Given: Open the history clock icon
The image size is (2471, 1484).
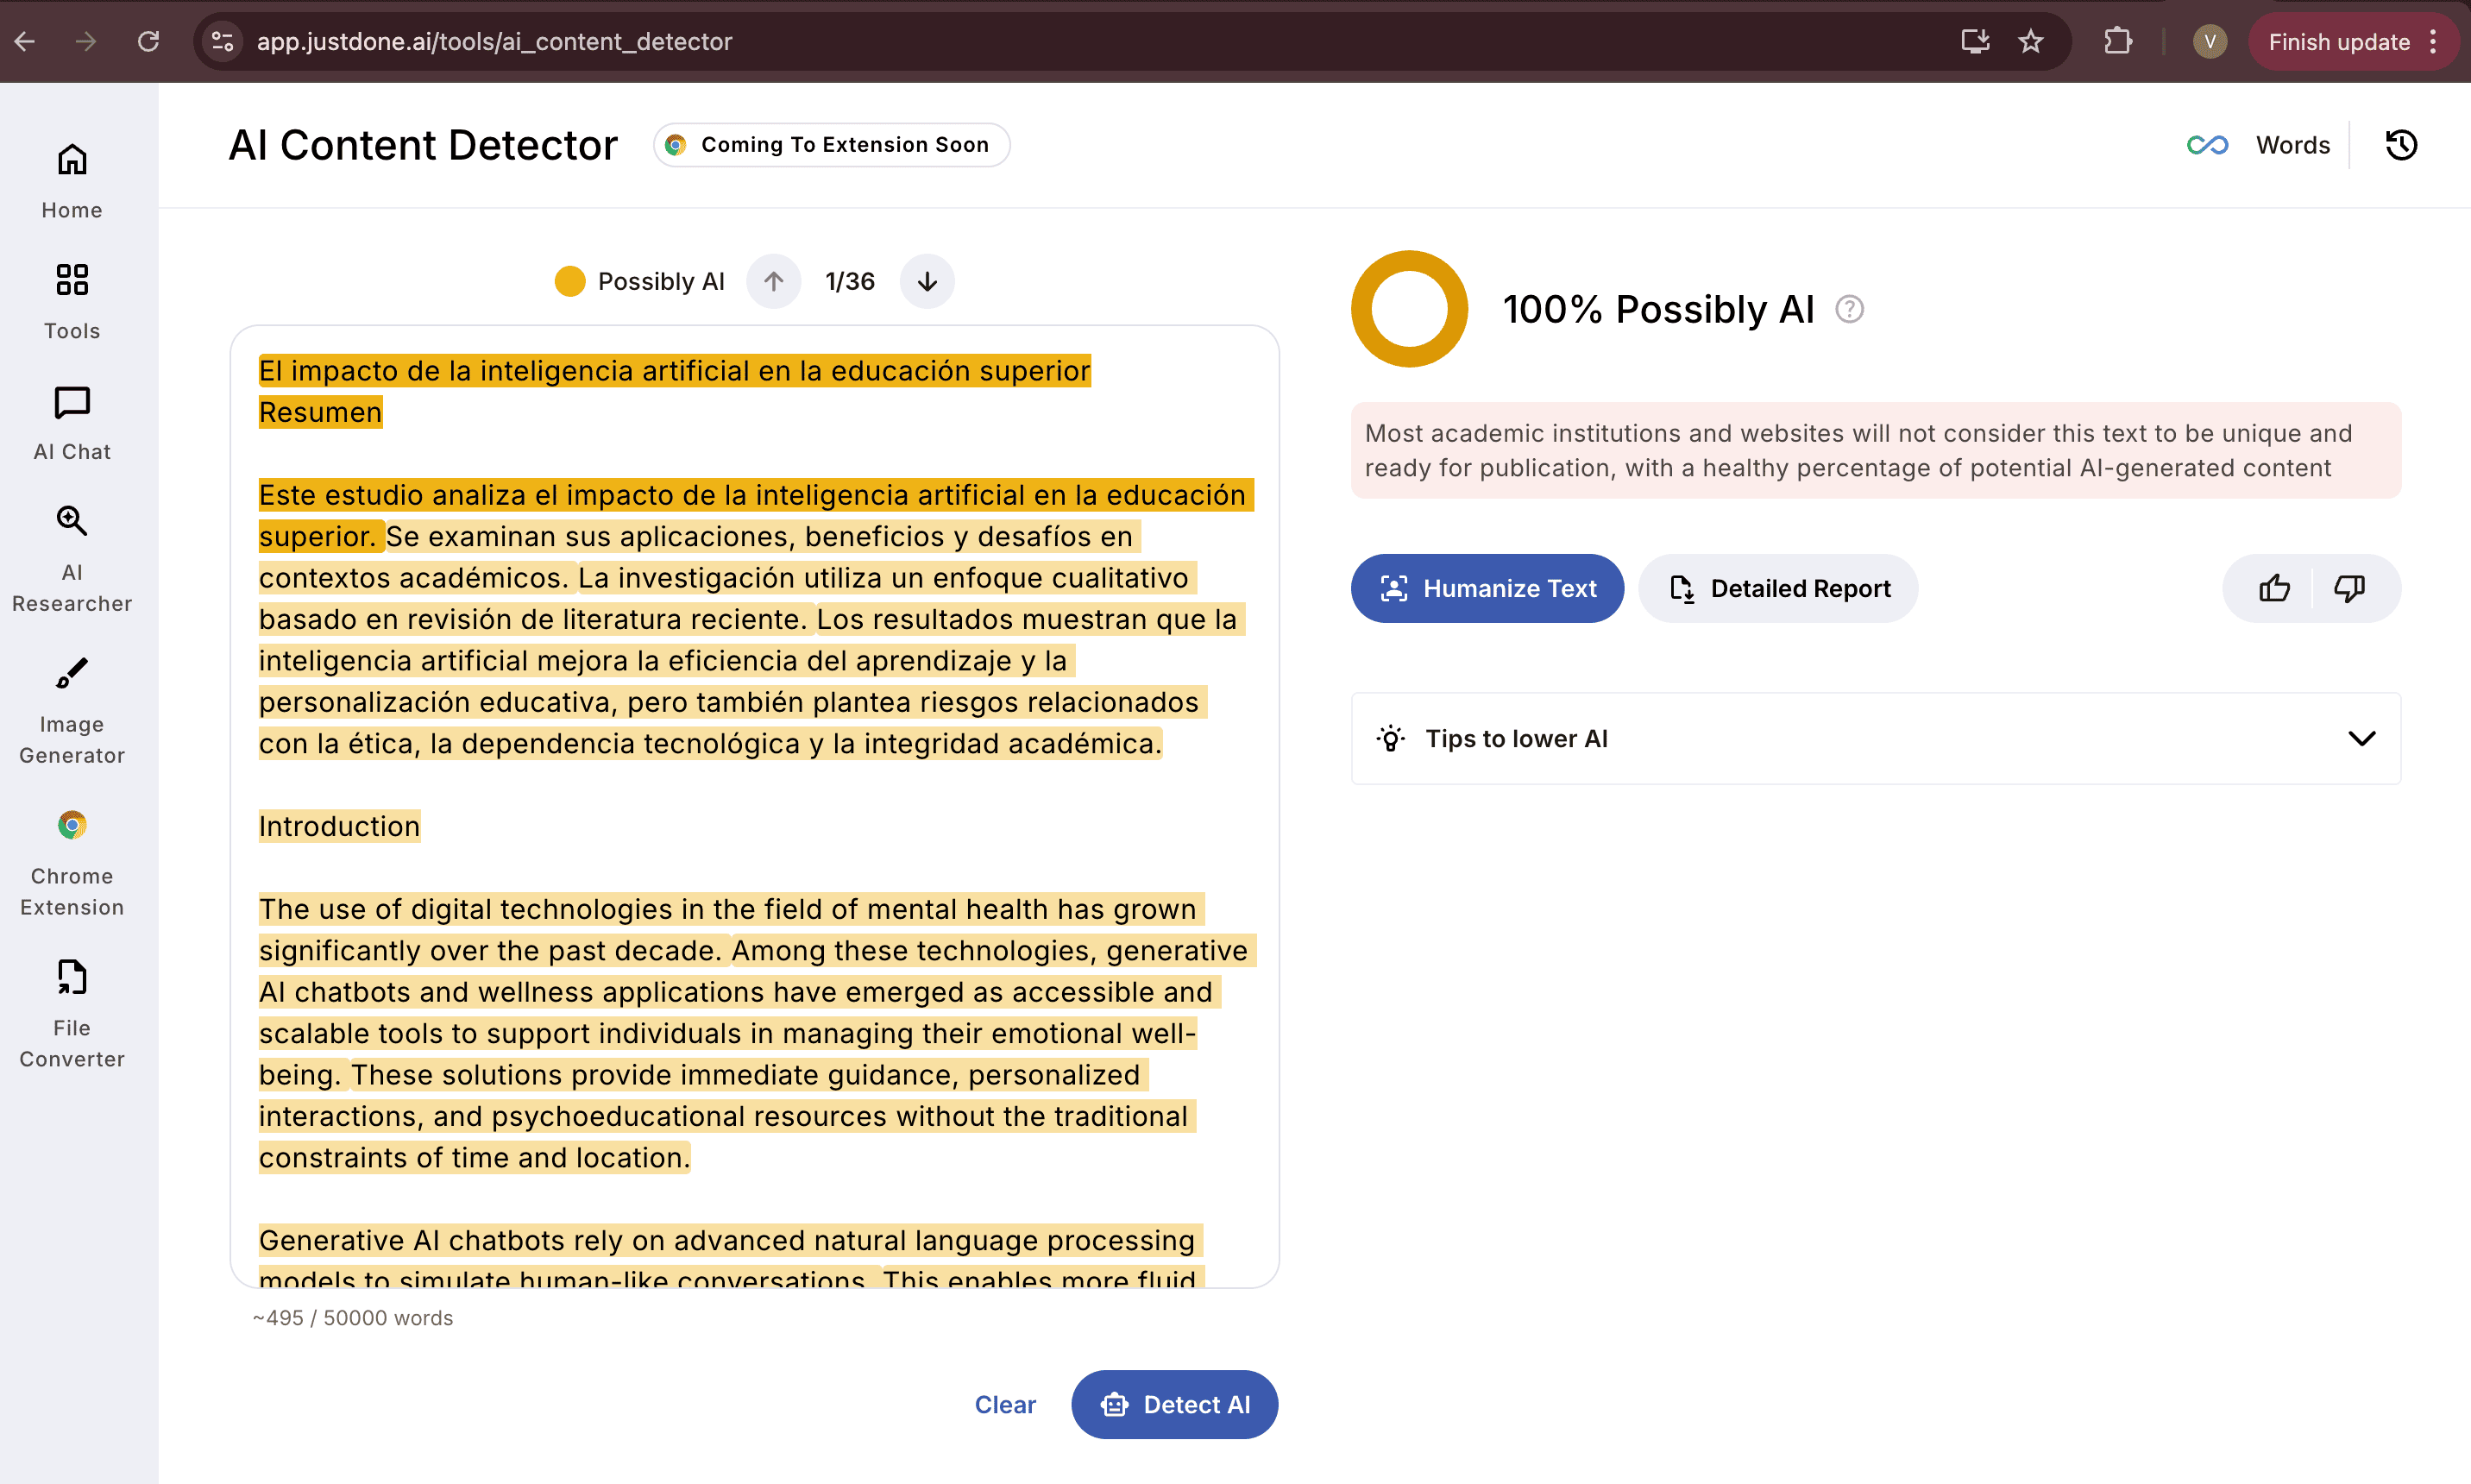Looking at the screenshot, I should coord(2401,145).
